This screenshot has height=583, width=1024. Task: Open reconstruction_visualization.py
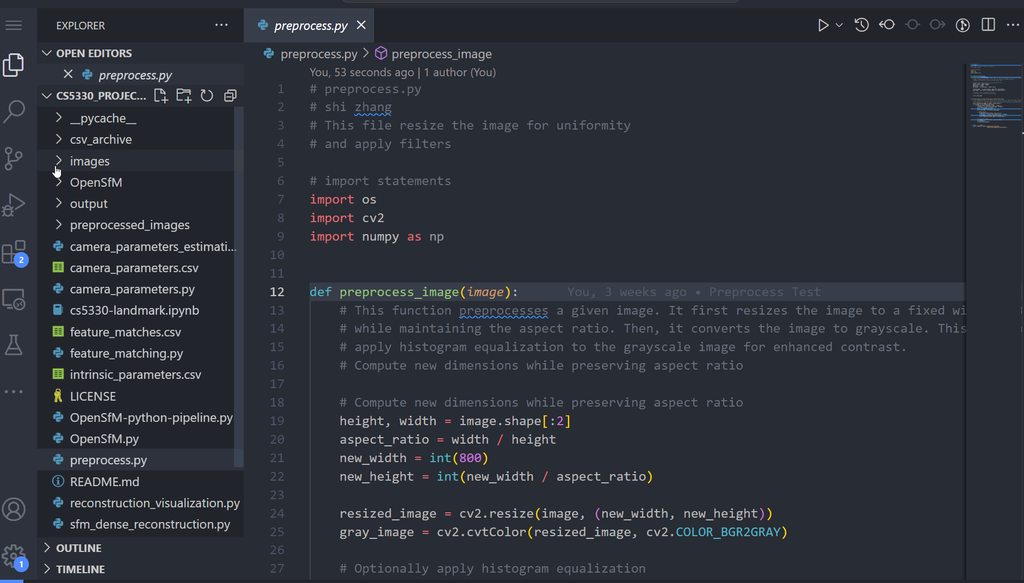[154, 503]
